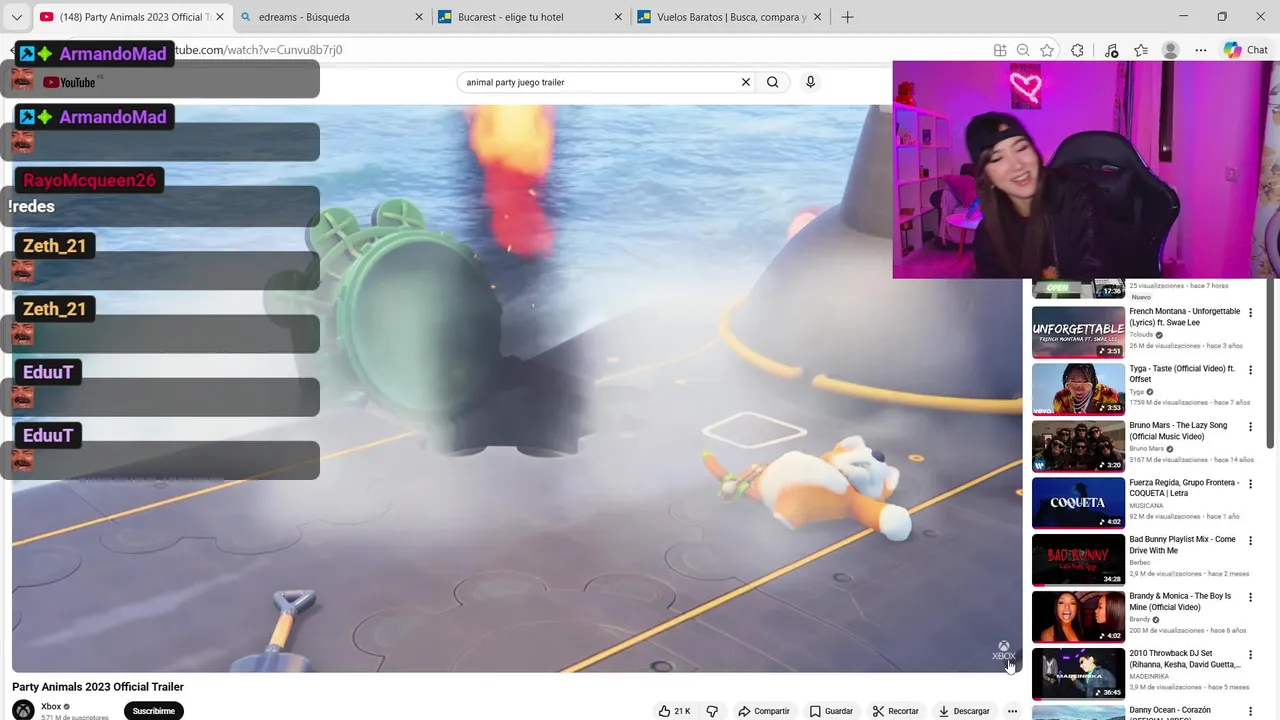The height and width of the screenshot is (720, 1280).
Task: Click the zoom magnifier icon in address bar
Action: tap(1023, 50)
